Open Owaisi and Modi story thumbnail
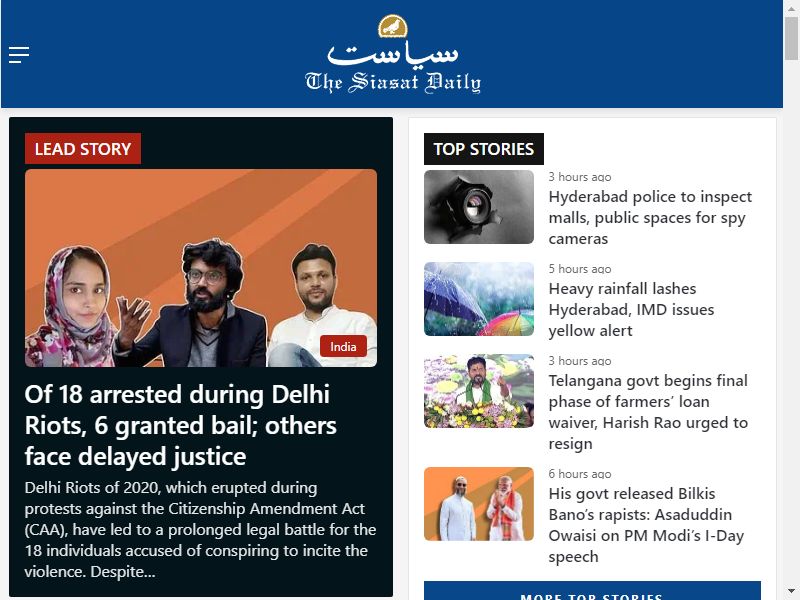Screen dimensions: 800x600 pos(479,504)
